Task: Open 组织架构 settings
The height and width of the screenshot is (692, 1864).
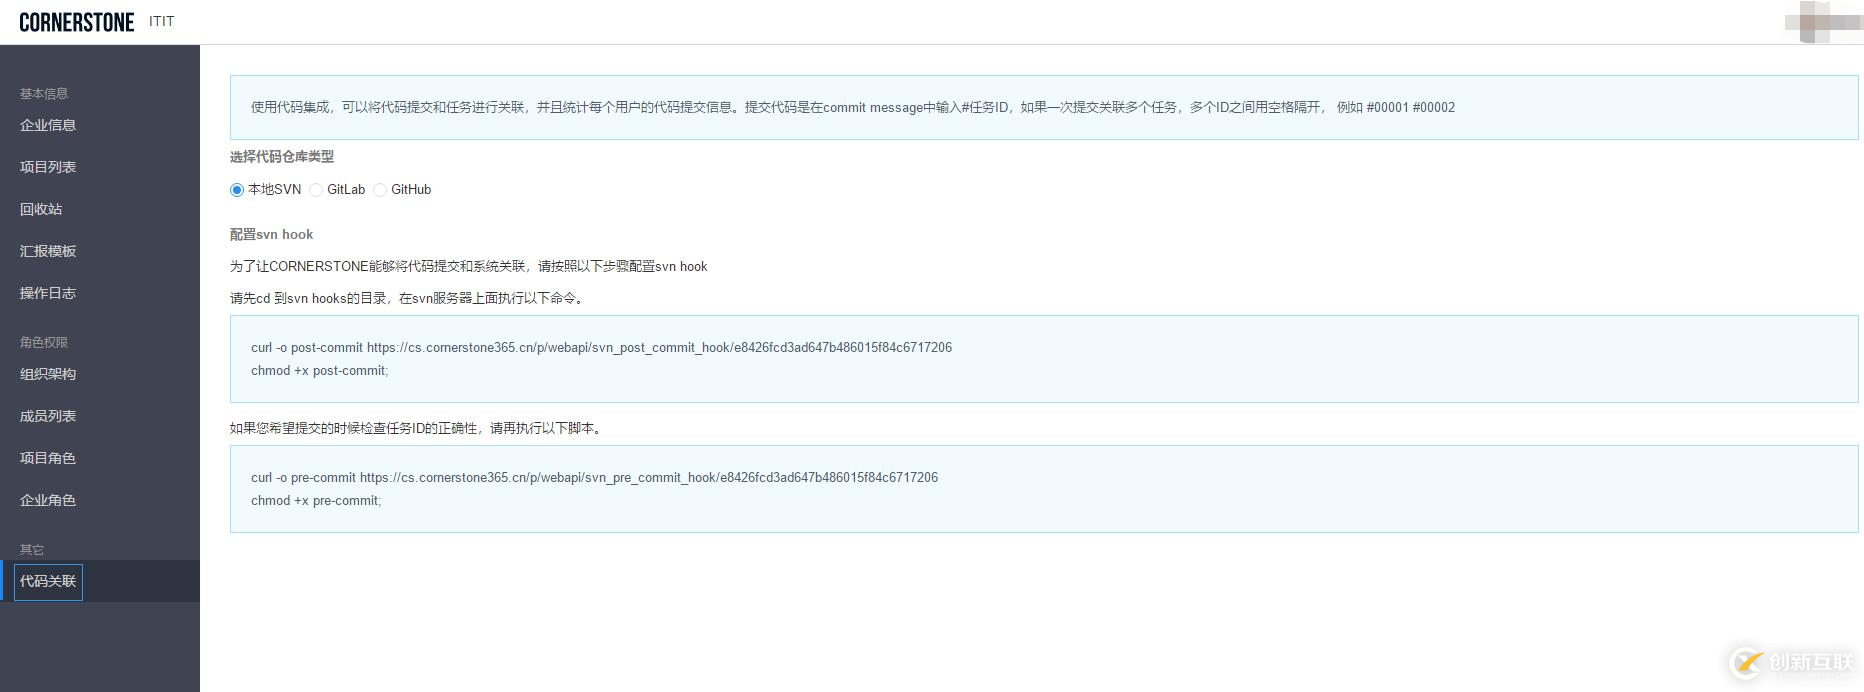Action: [x=48, y=374]
